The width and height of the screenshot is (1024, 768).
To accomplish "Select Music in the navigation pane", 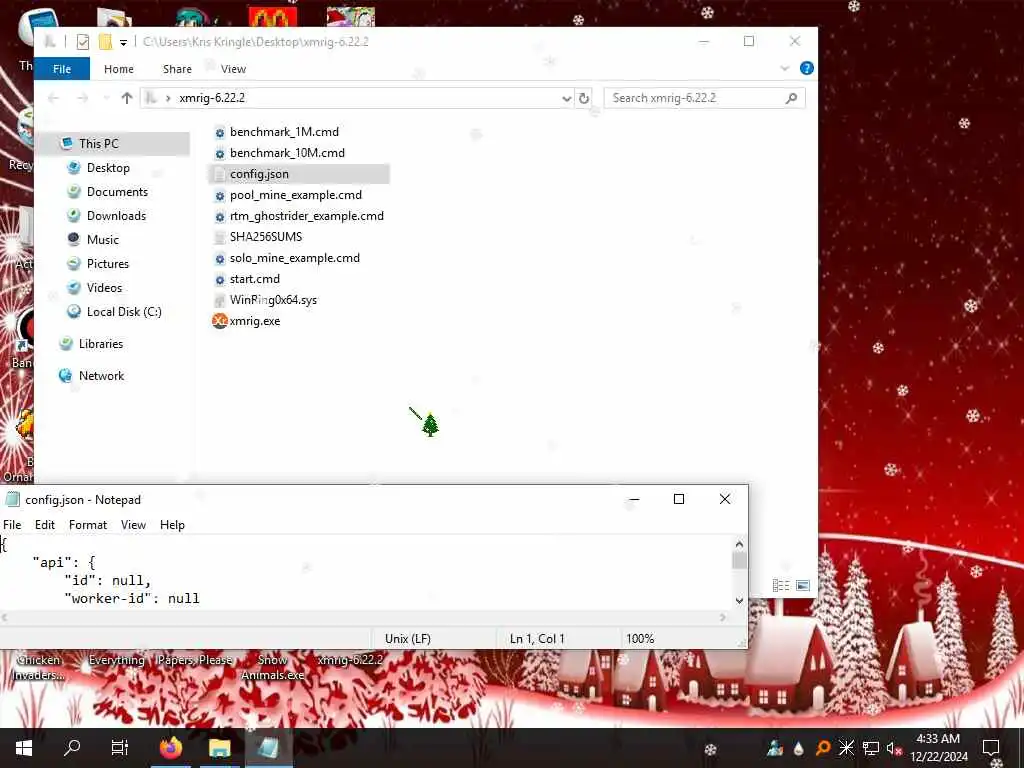I will (103, 240).
